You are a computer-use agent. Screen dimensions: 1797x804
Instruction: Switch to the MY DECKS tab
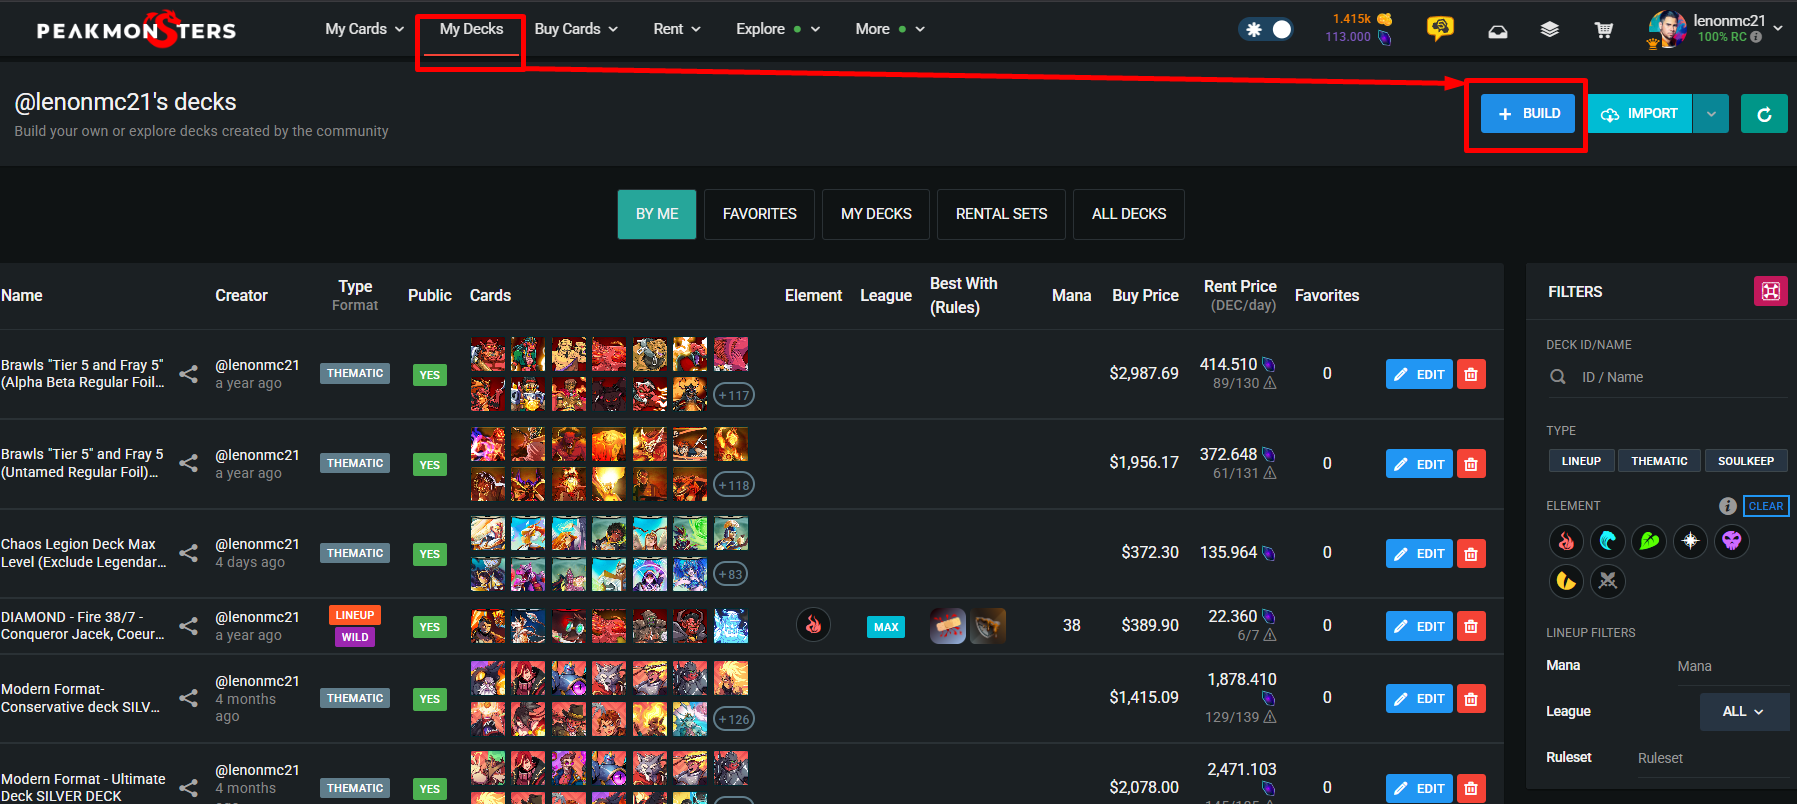[x=876, y=214]
